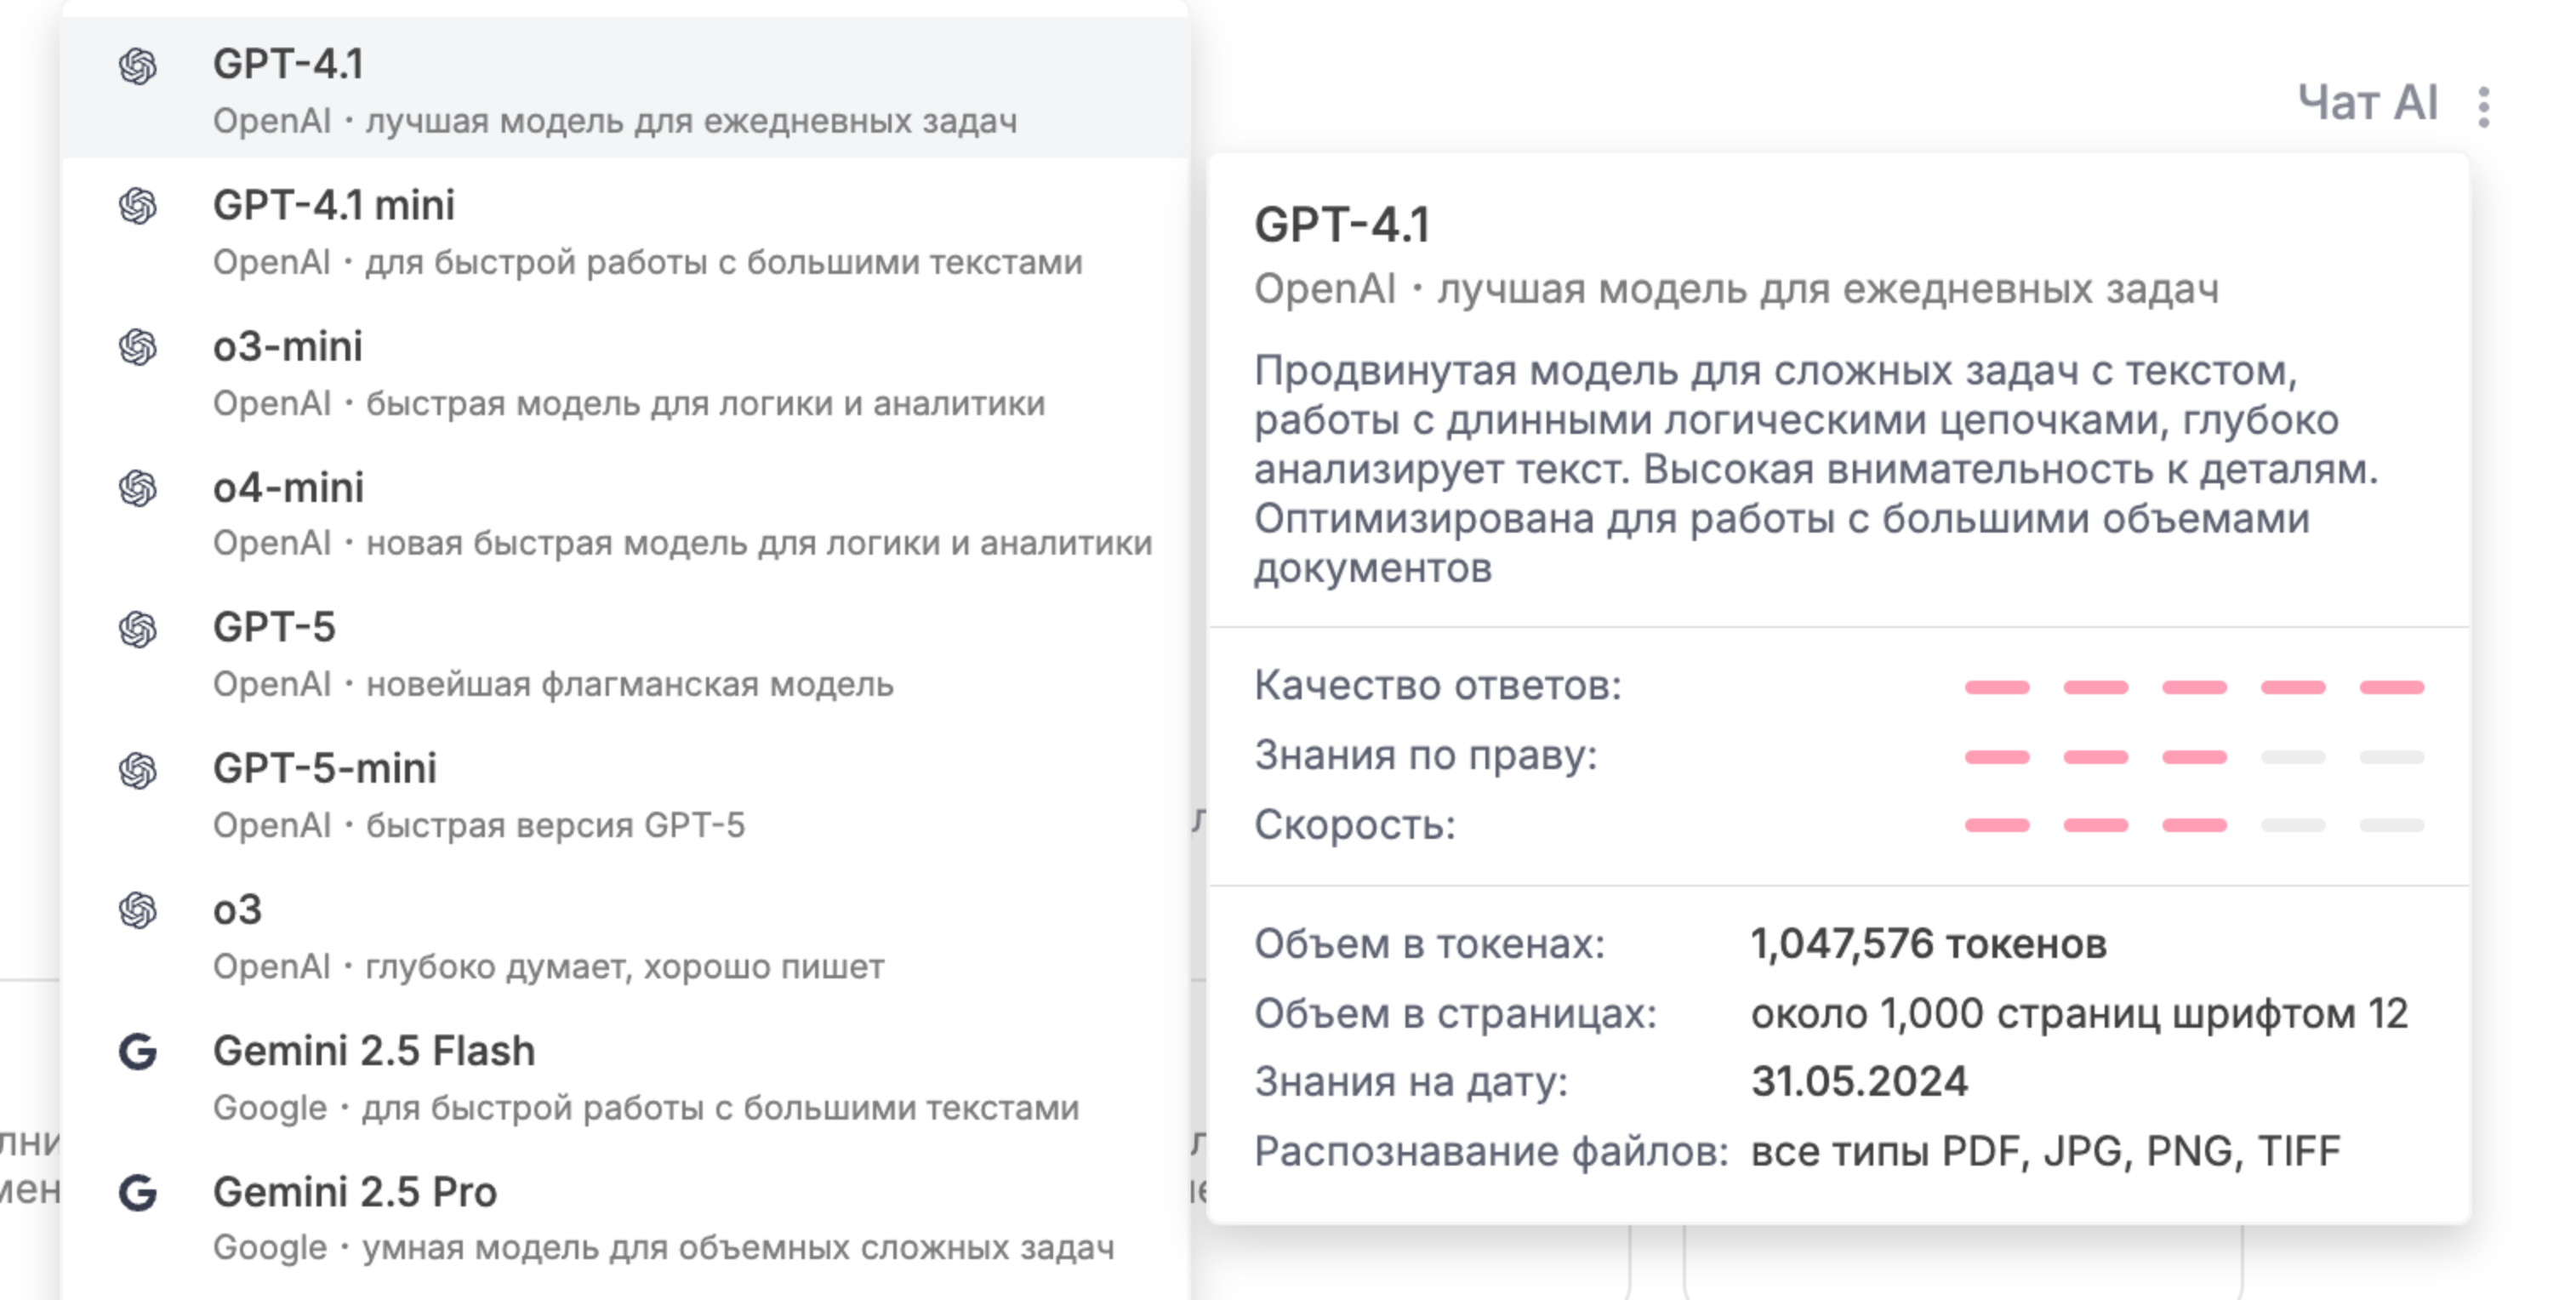Click the Продвинутая модель description paragraph

click(x=1816, y=469)
